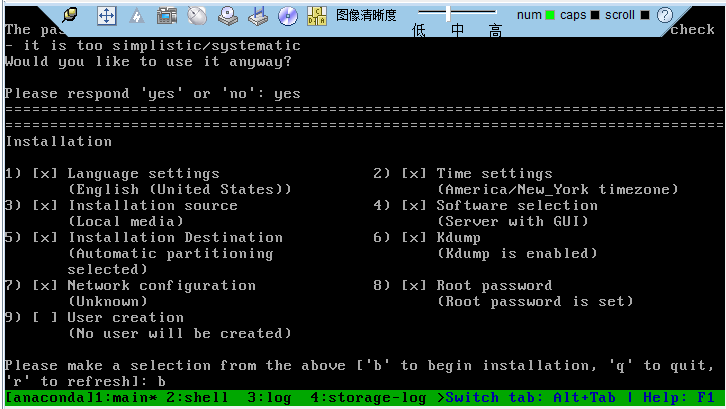Toggle the scroll lock indicator

643,15
